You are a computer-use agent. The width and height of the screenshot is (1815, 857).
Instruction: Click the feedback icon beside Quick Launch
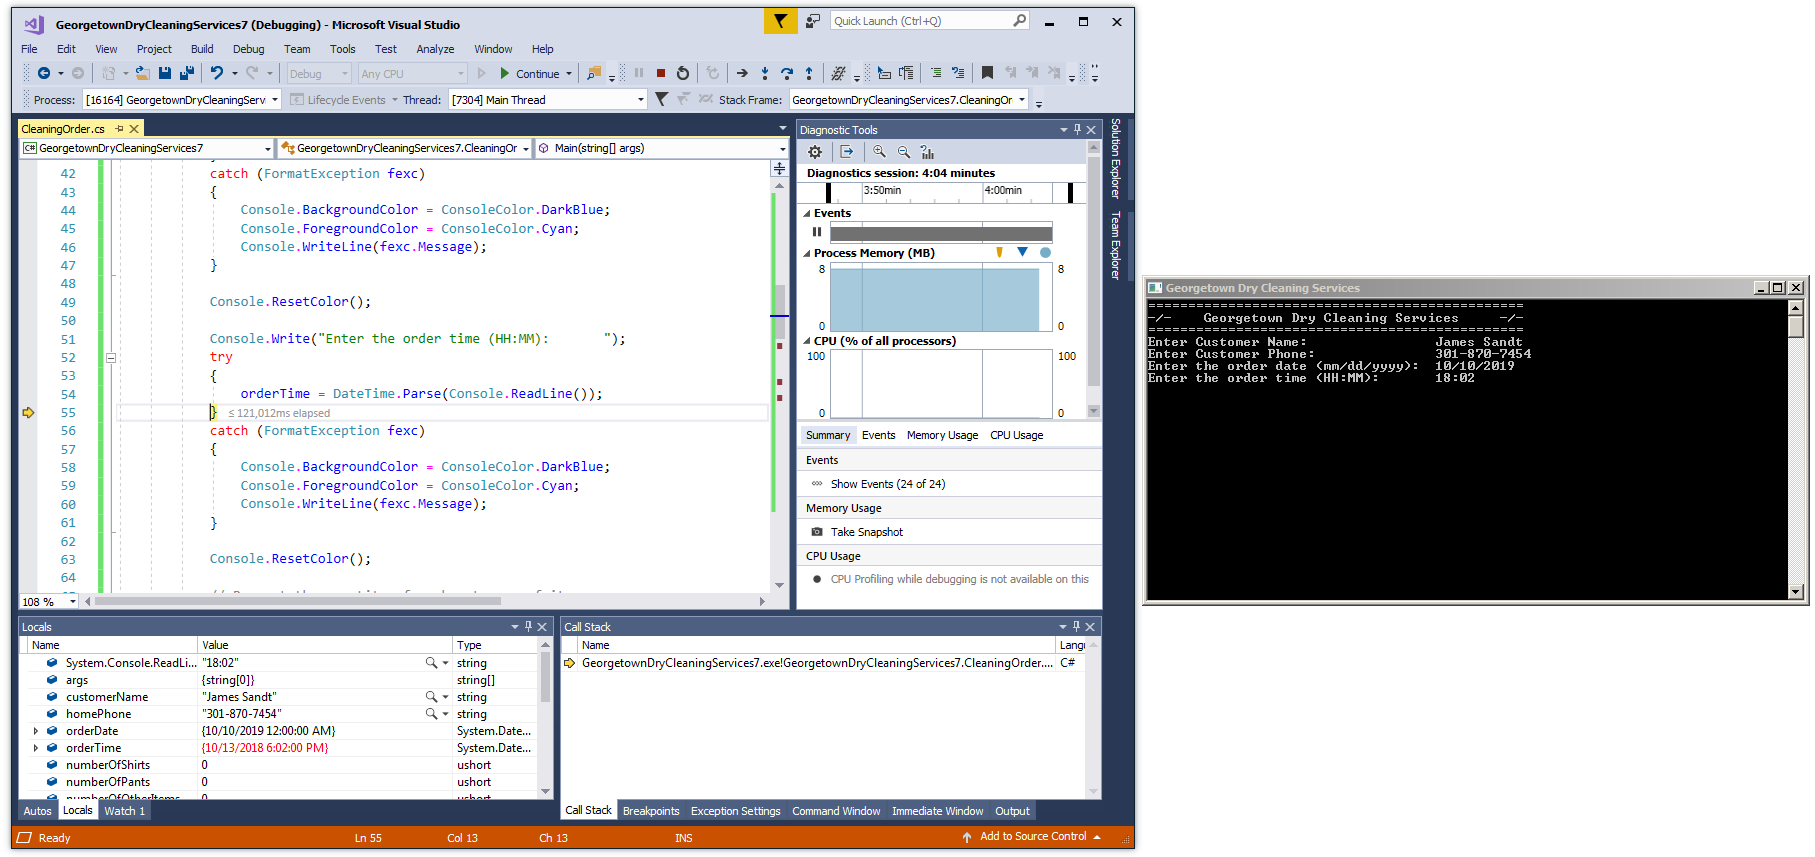813,21
